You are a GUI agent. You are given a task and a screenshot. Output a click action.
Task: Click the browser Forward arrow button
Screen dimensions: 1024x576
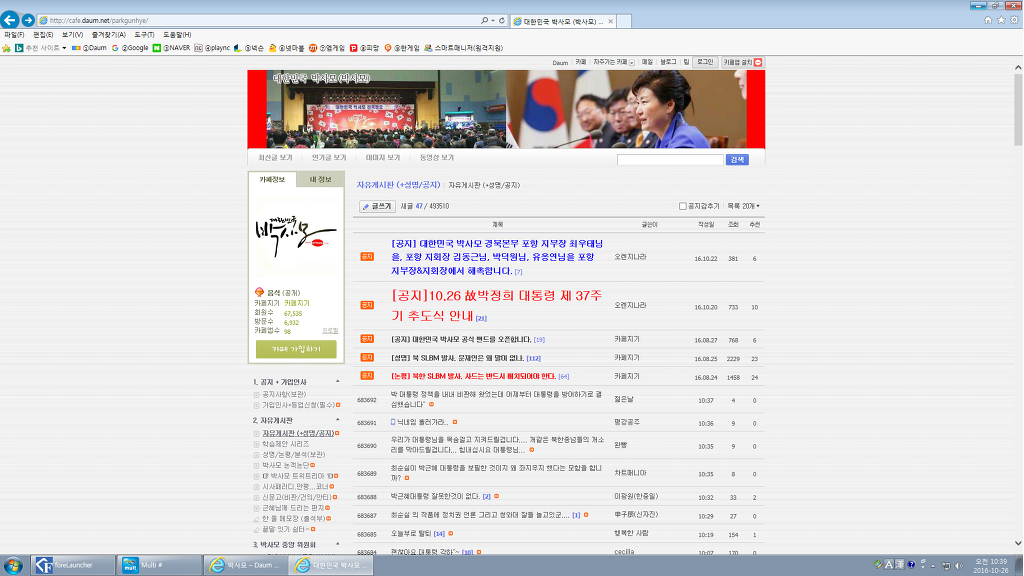coord(28,20)
